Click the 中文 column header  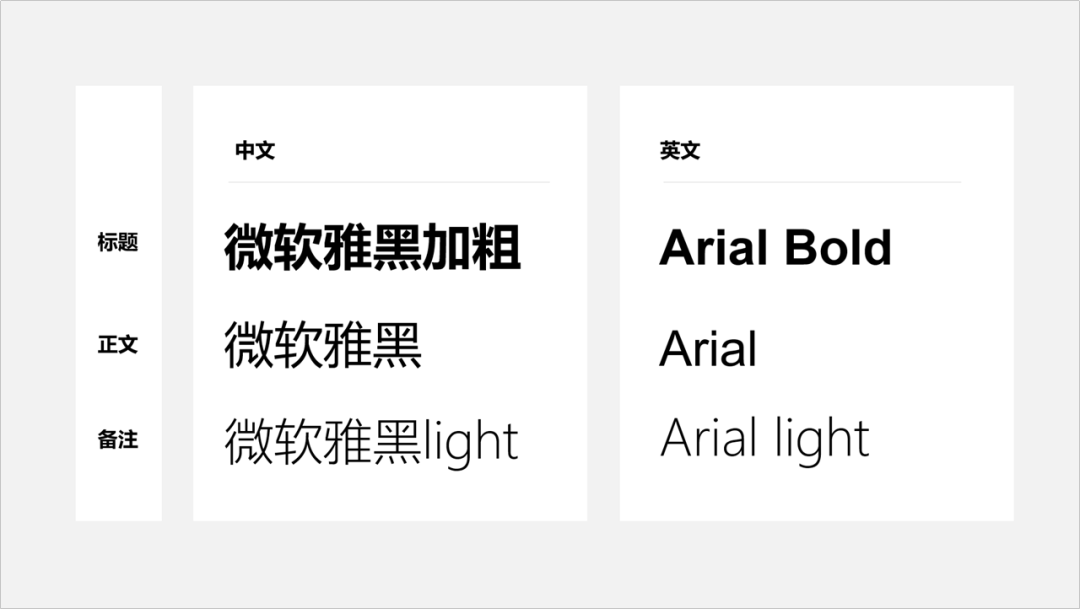coord(255,150)
